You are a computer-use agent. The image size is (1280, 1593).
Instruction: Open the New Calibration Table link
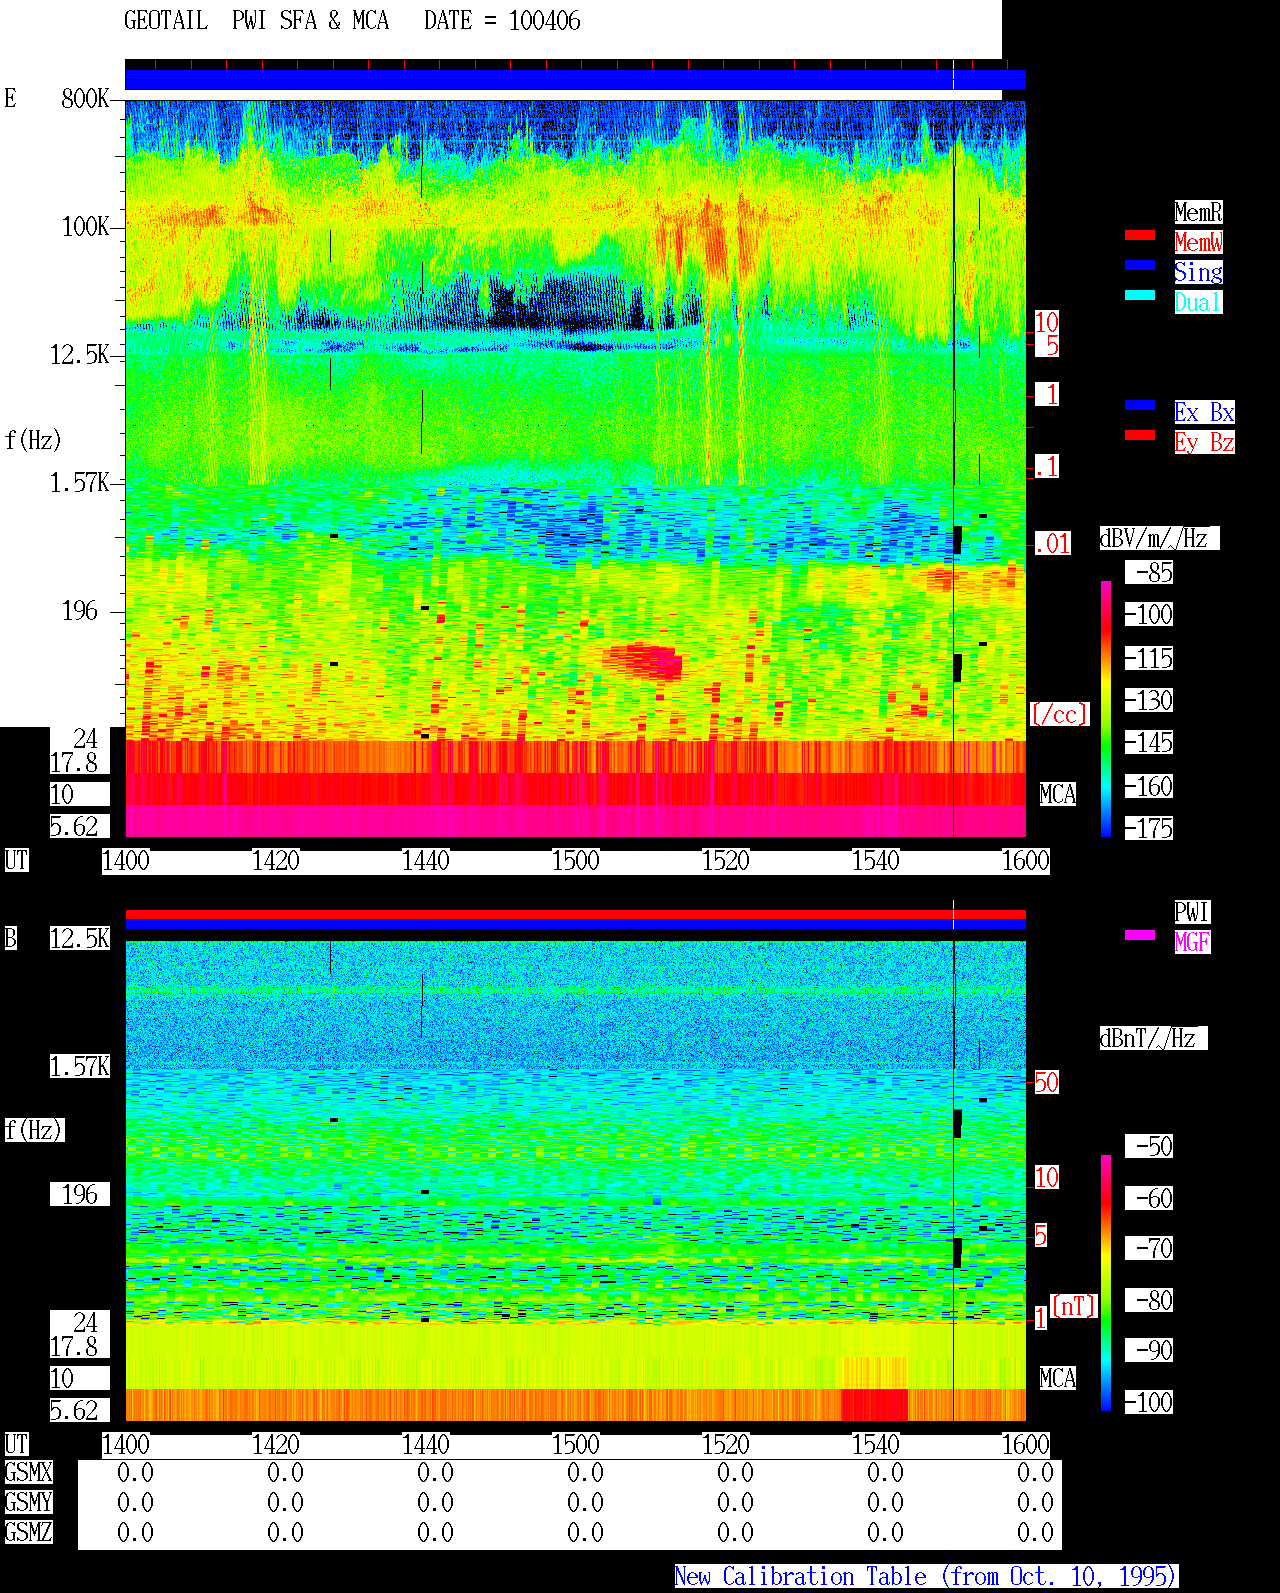(x=926, y=1577)
